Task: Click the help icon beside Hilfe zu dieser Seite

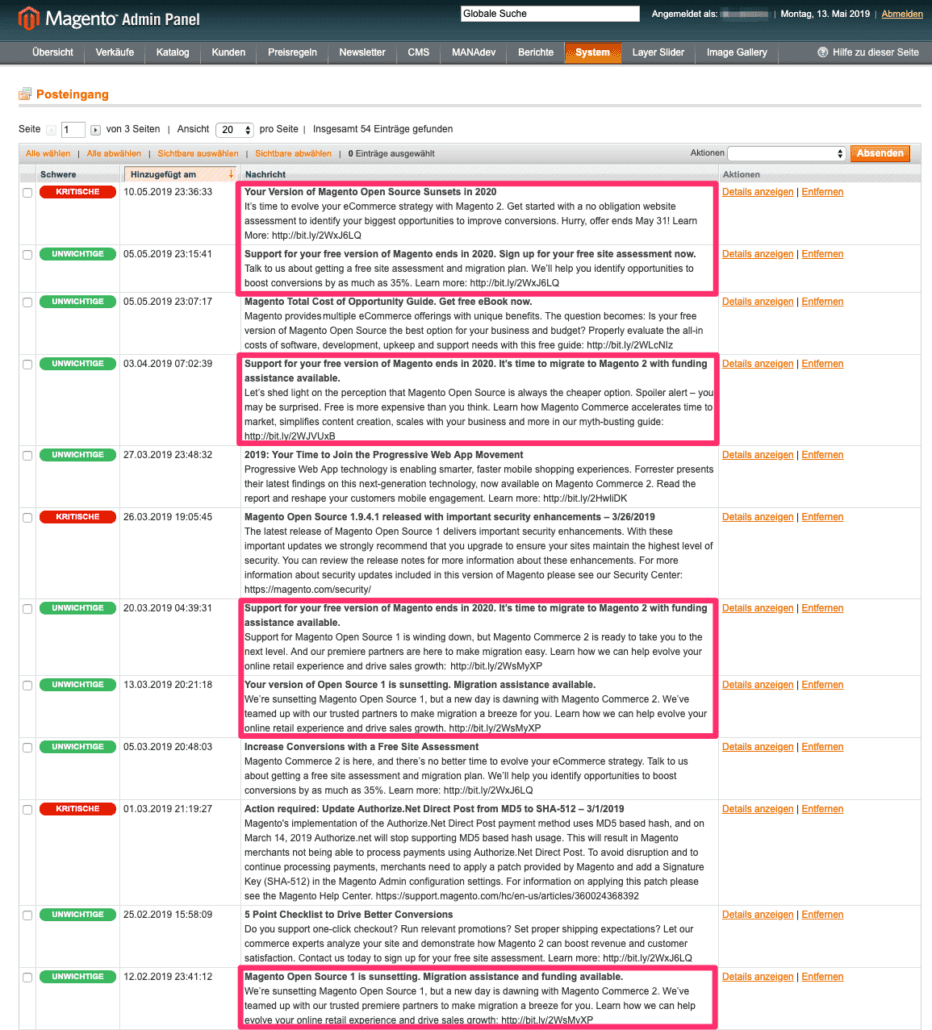Action: pos(822,52)
